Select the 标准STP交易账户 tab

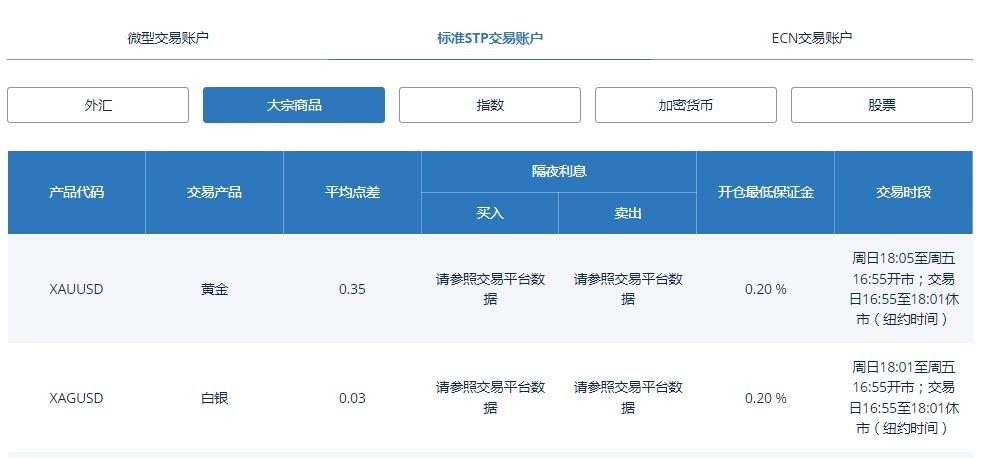[x=490, y=38]
